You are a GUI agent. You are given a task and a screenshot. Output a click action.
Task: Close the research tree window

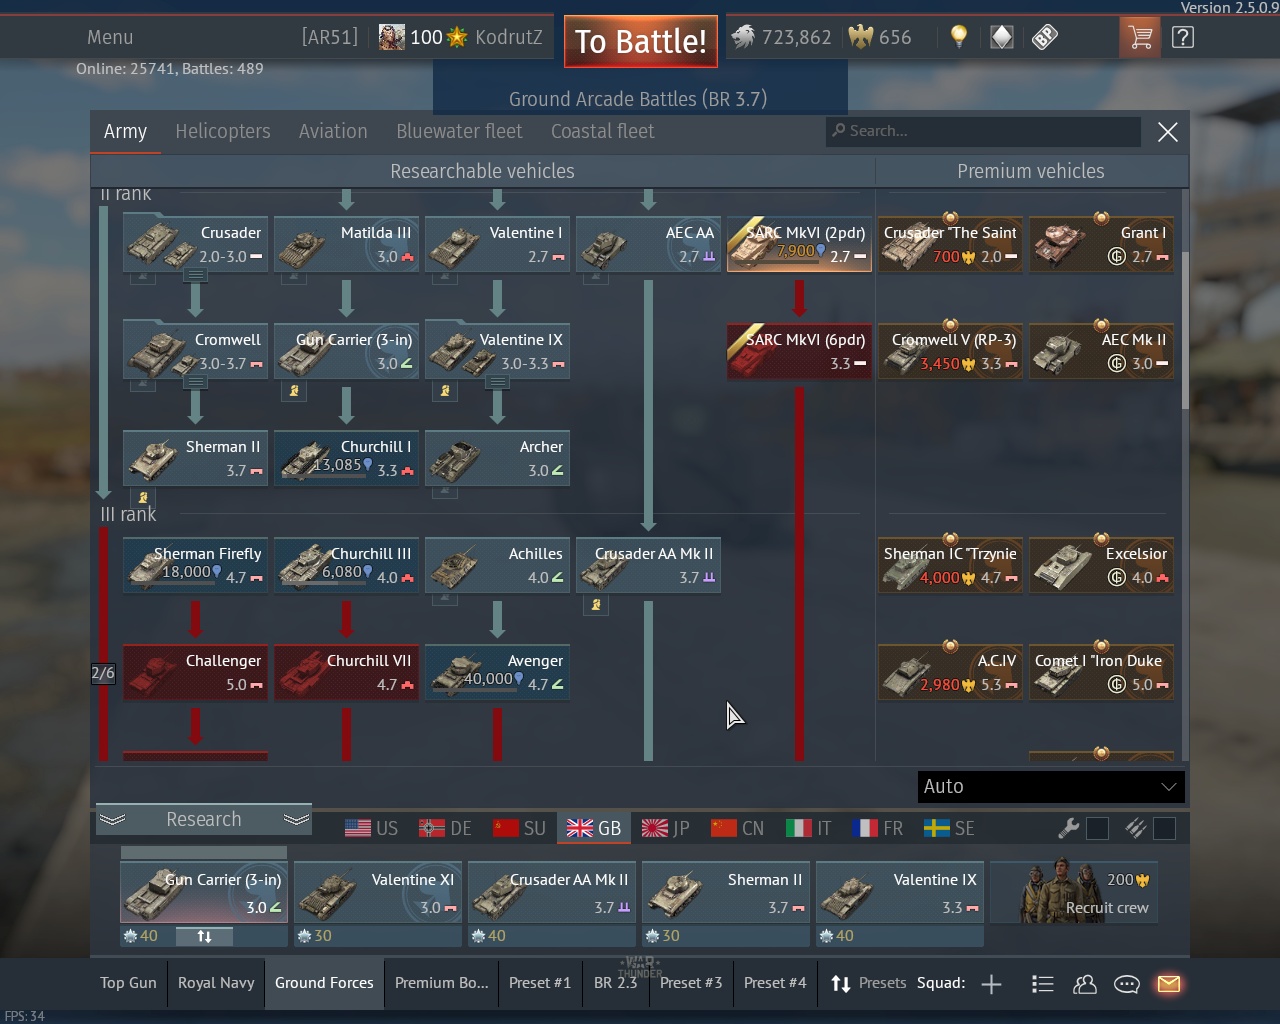coord(1167,132)
